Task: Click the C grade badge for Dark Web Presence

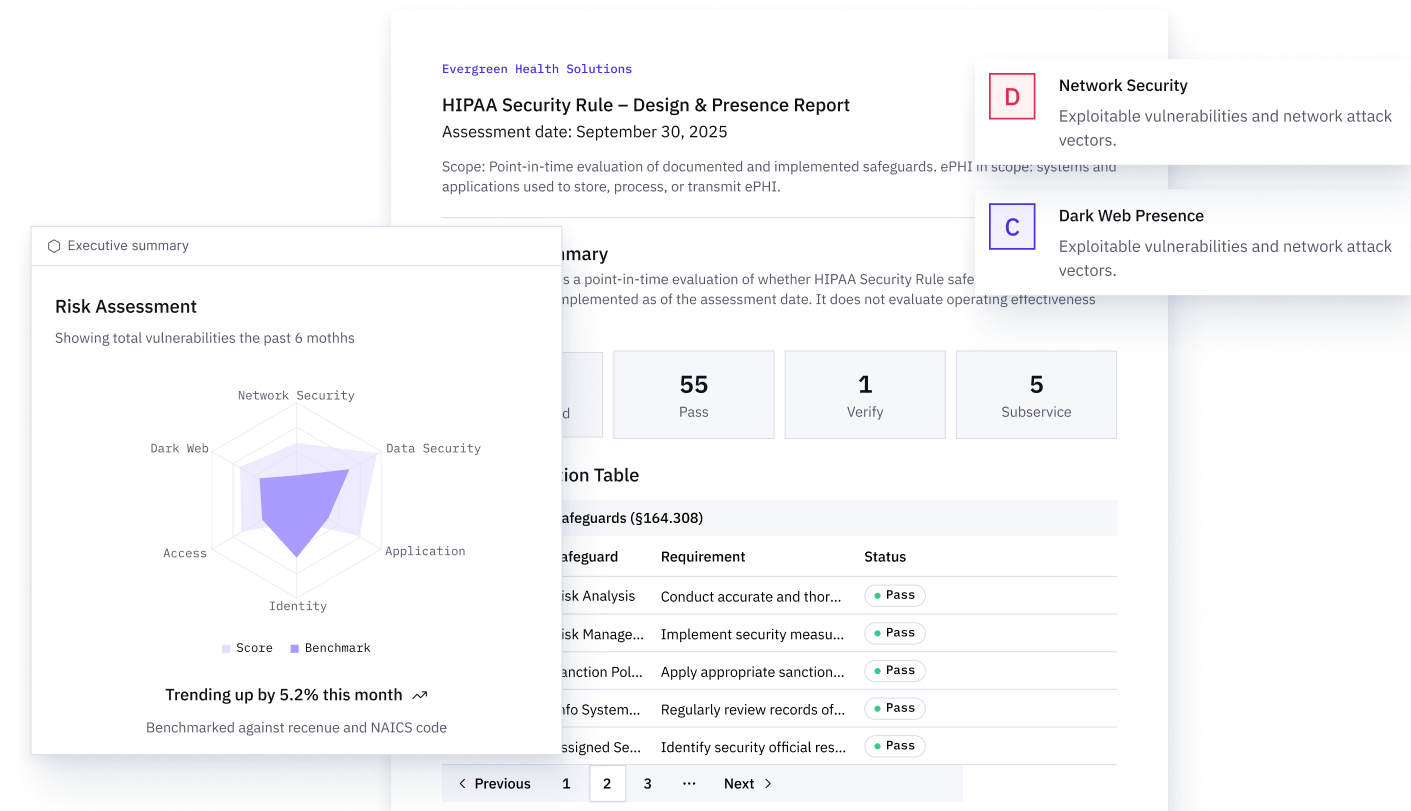Action: pos(1012,227)
